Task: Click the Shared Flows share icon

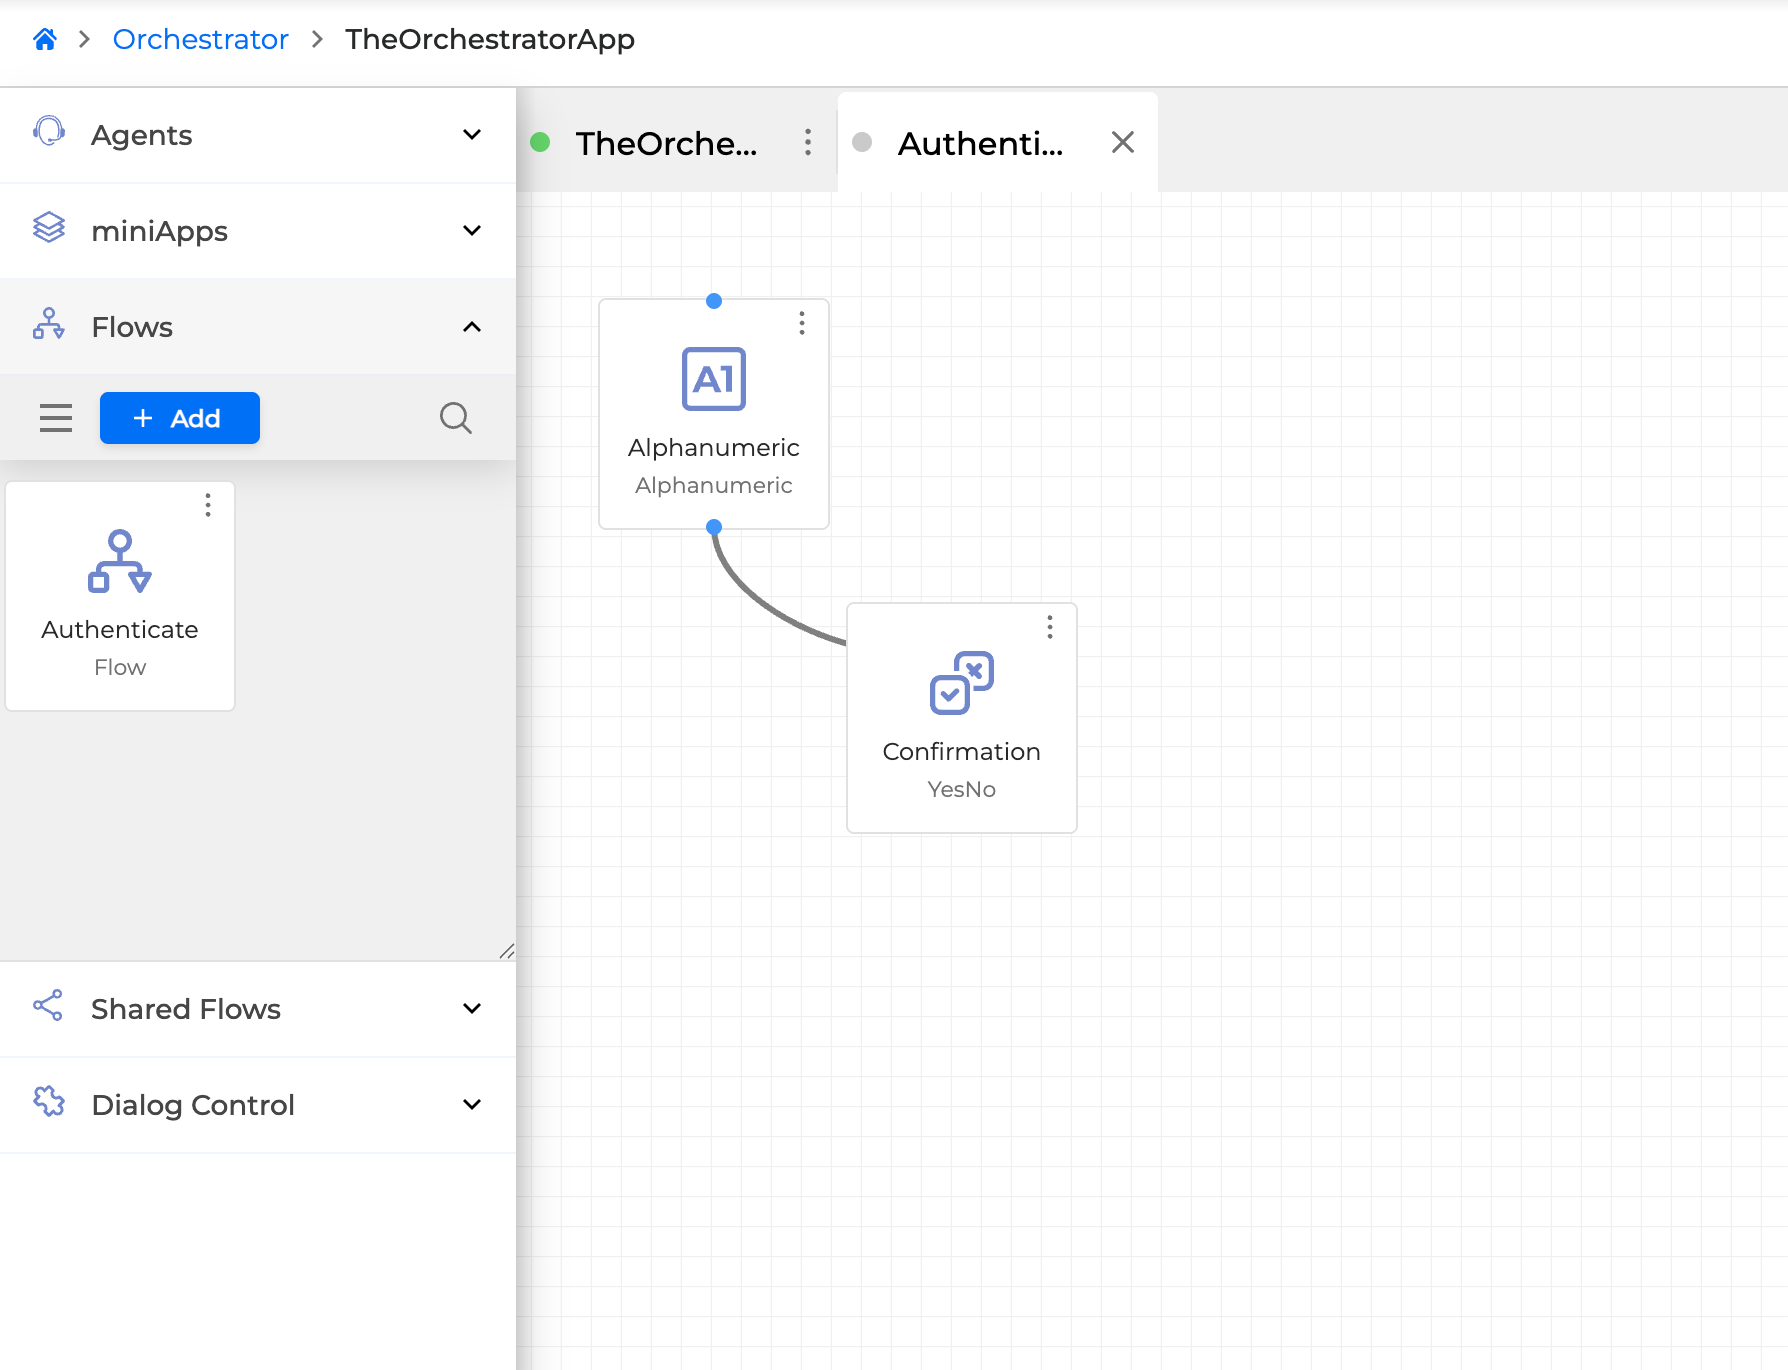Action: coord(48,1007)
